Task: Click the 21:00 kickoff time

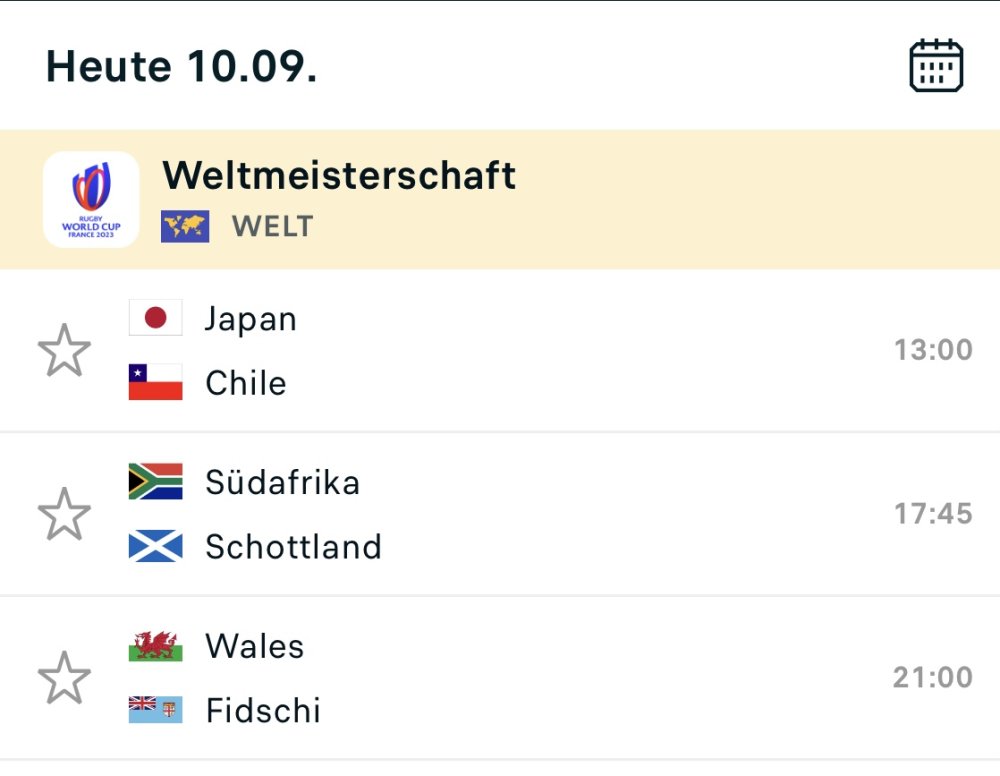Action: coord(932,678)
